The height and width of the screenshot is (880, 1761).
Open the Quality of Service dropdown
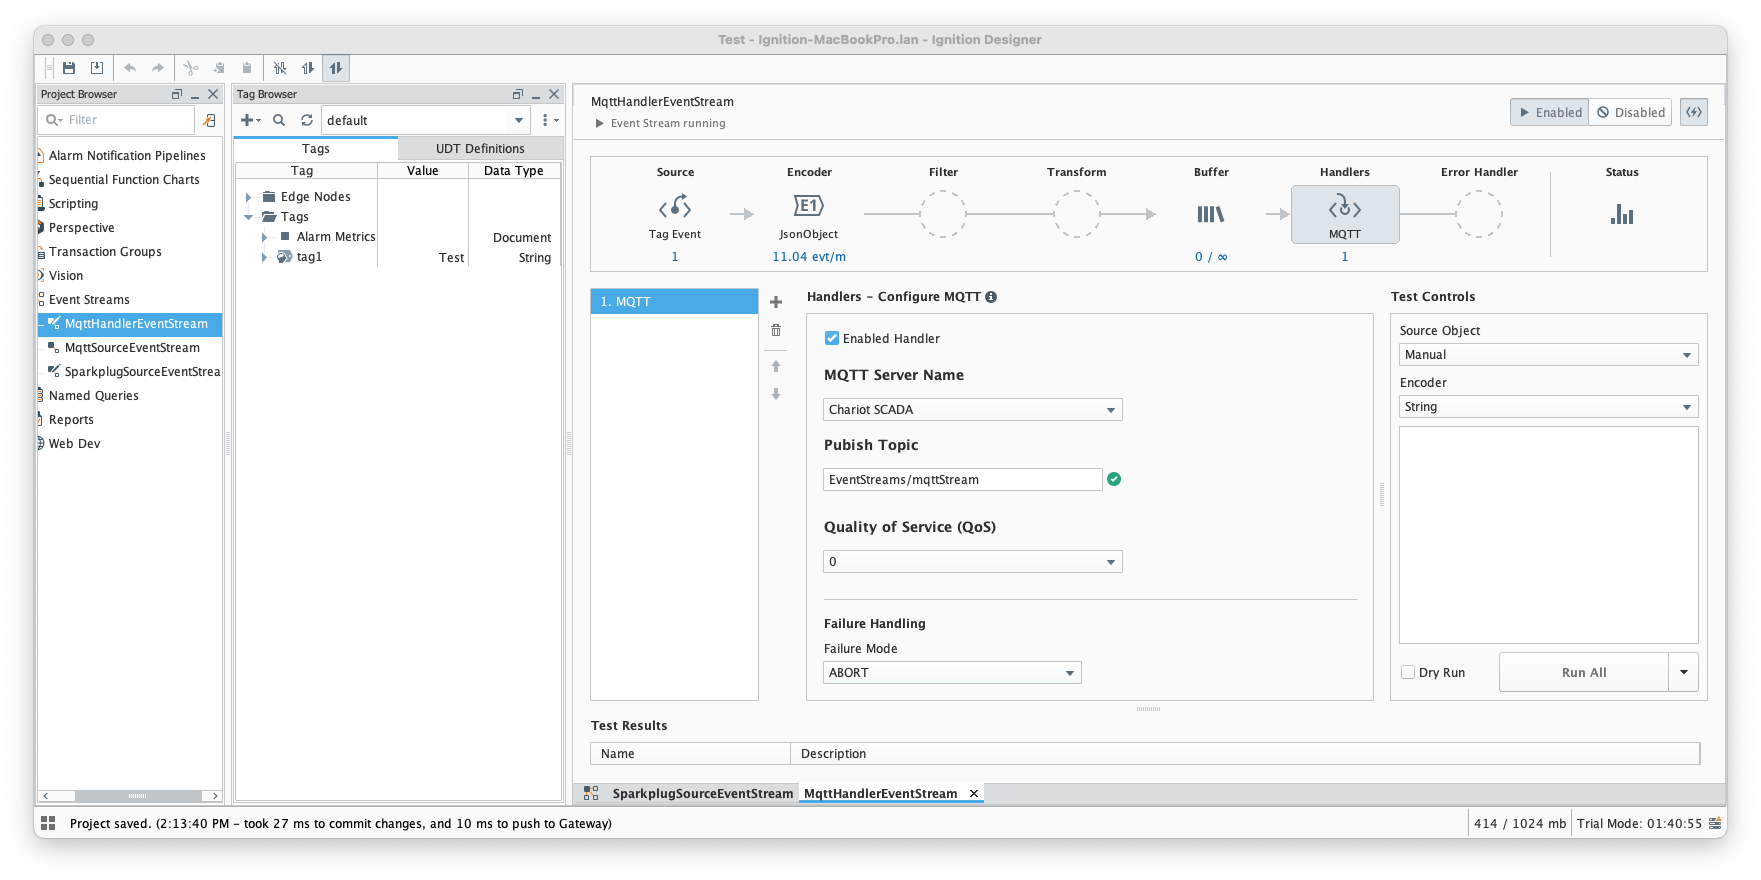pyautogui.click(x=973, y=561)
